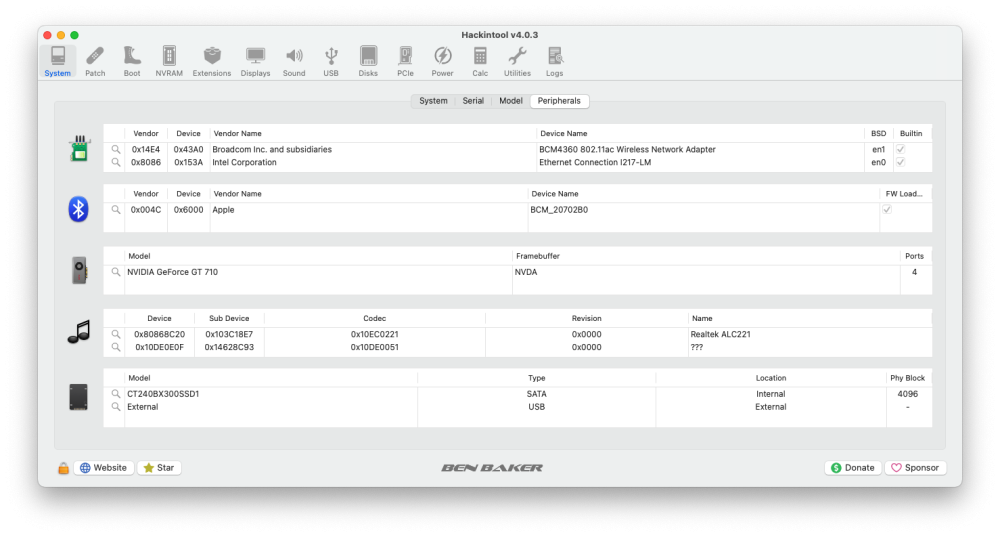Click the Phy Block column header
Viewport: 1000px width, 537px height.
pyautogui.click(x=908, y=378)
